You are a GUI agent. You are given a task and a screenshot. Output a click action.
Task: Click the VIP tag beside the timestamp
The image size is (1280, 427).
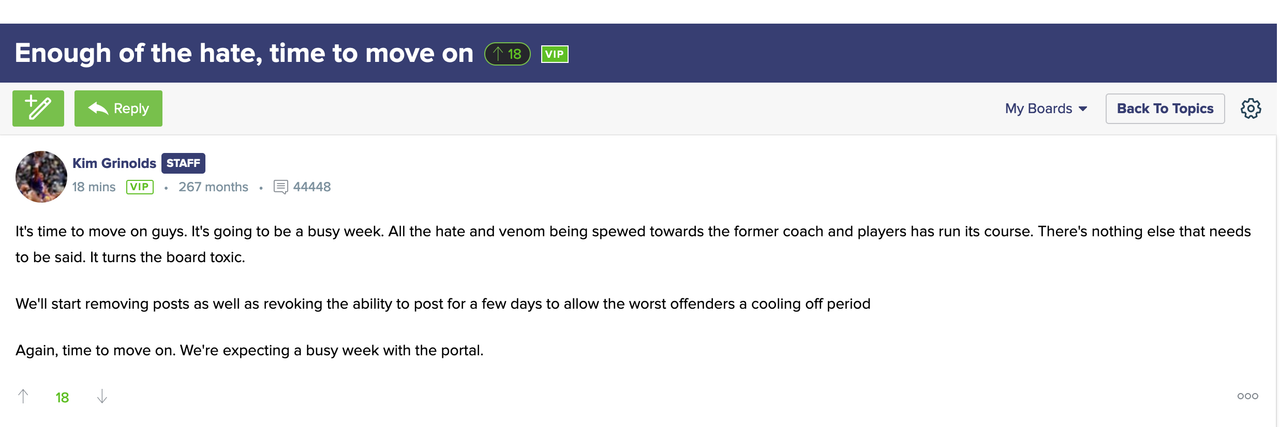(139, 187)
